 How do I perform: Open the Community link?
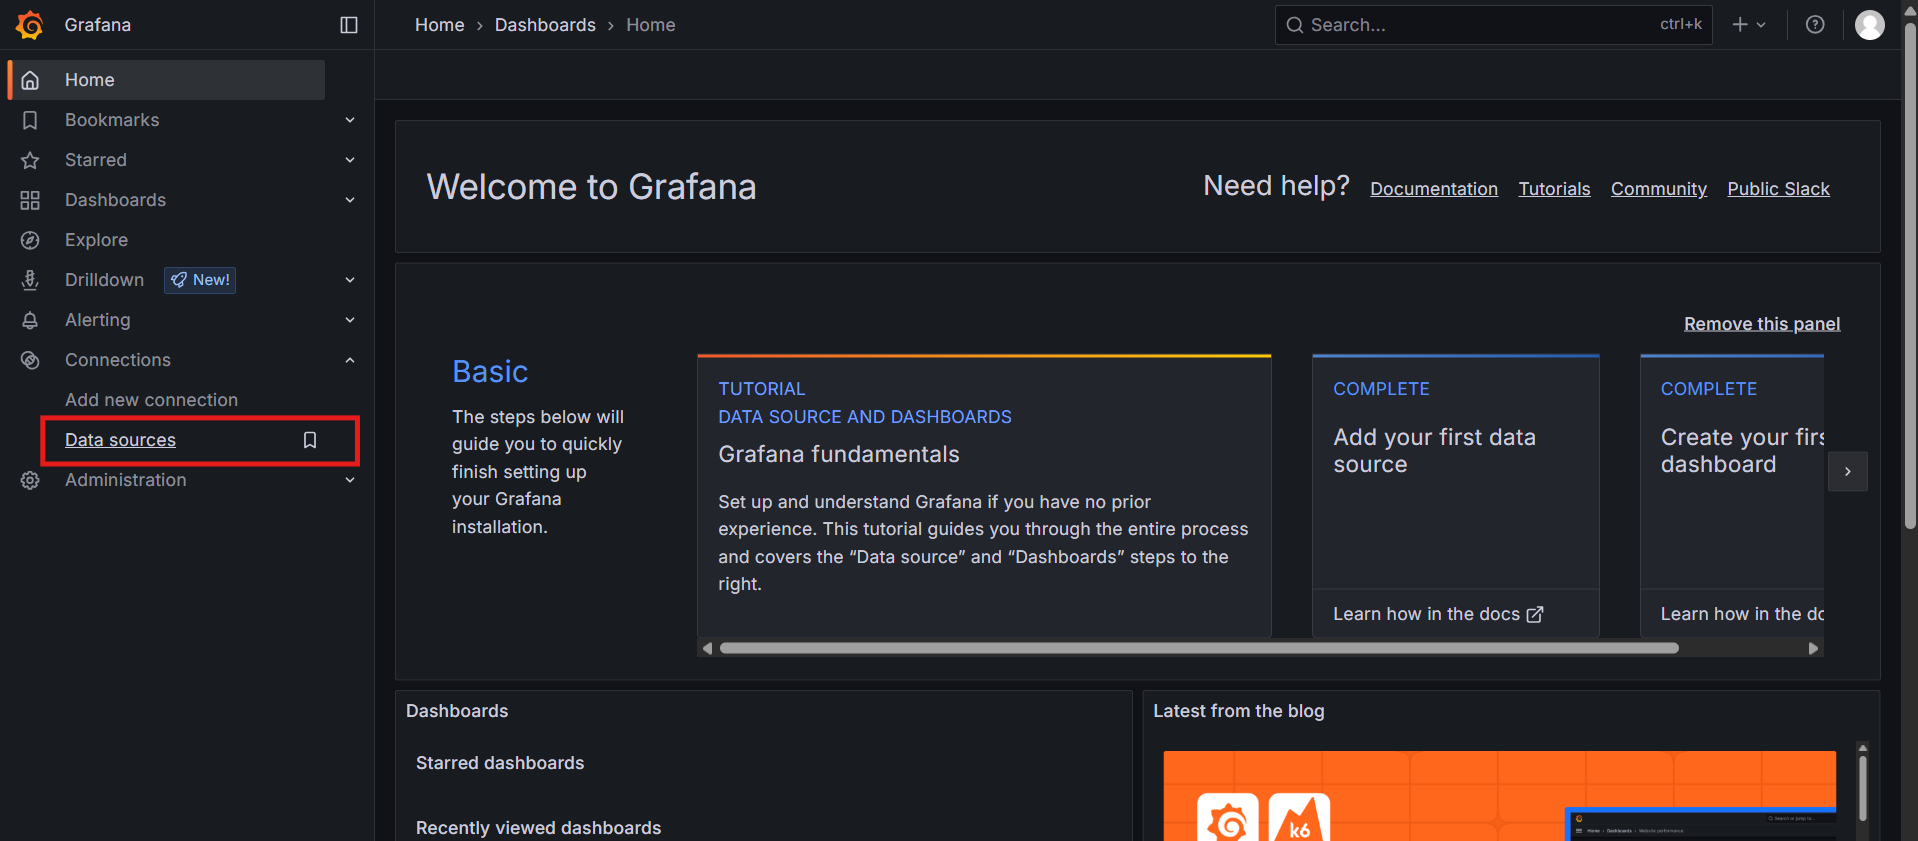coord(1659,189)
